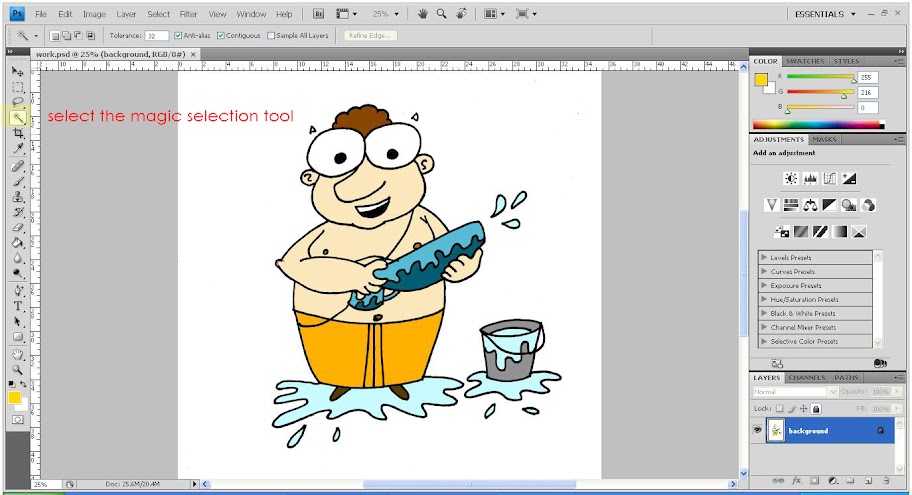Viewport: 912px width, 495px height.
Task: Add a Curves adjustment
Action: point(829,179)
